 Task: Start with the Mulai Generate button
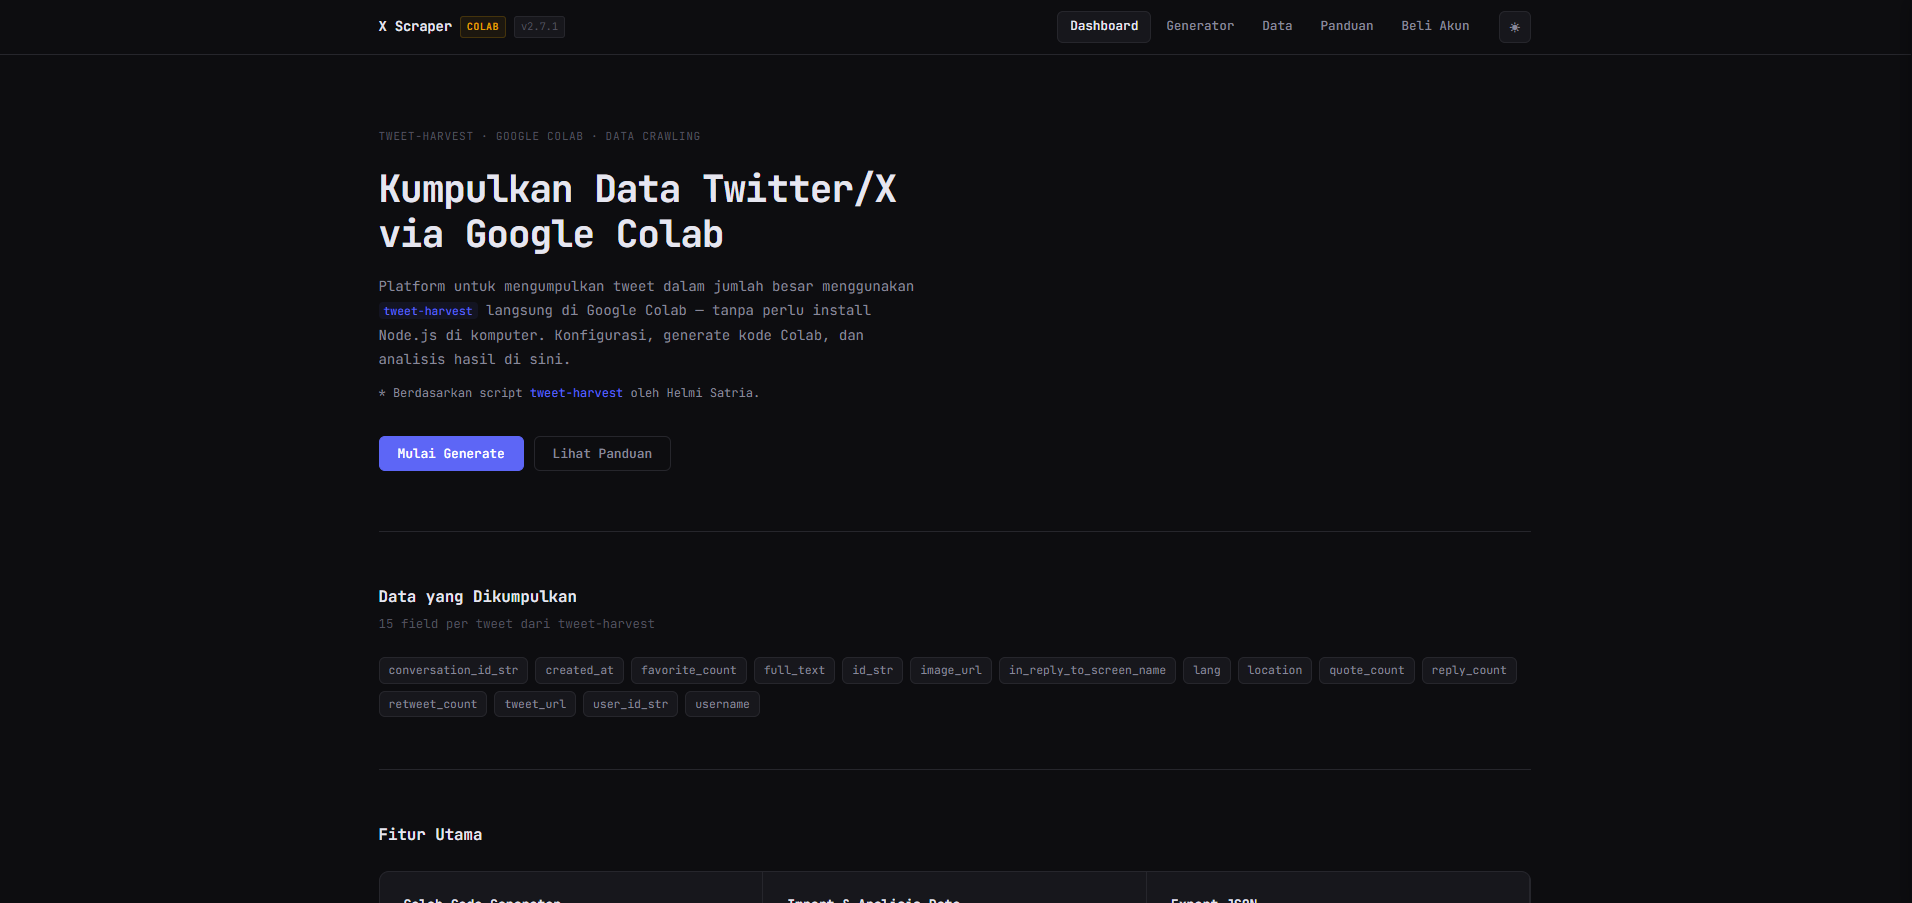point(451,453)
